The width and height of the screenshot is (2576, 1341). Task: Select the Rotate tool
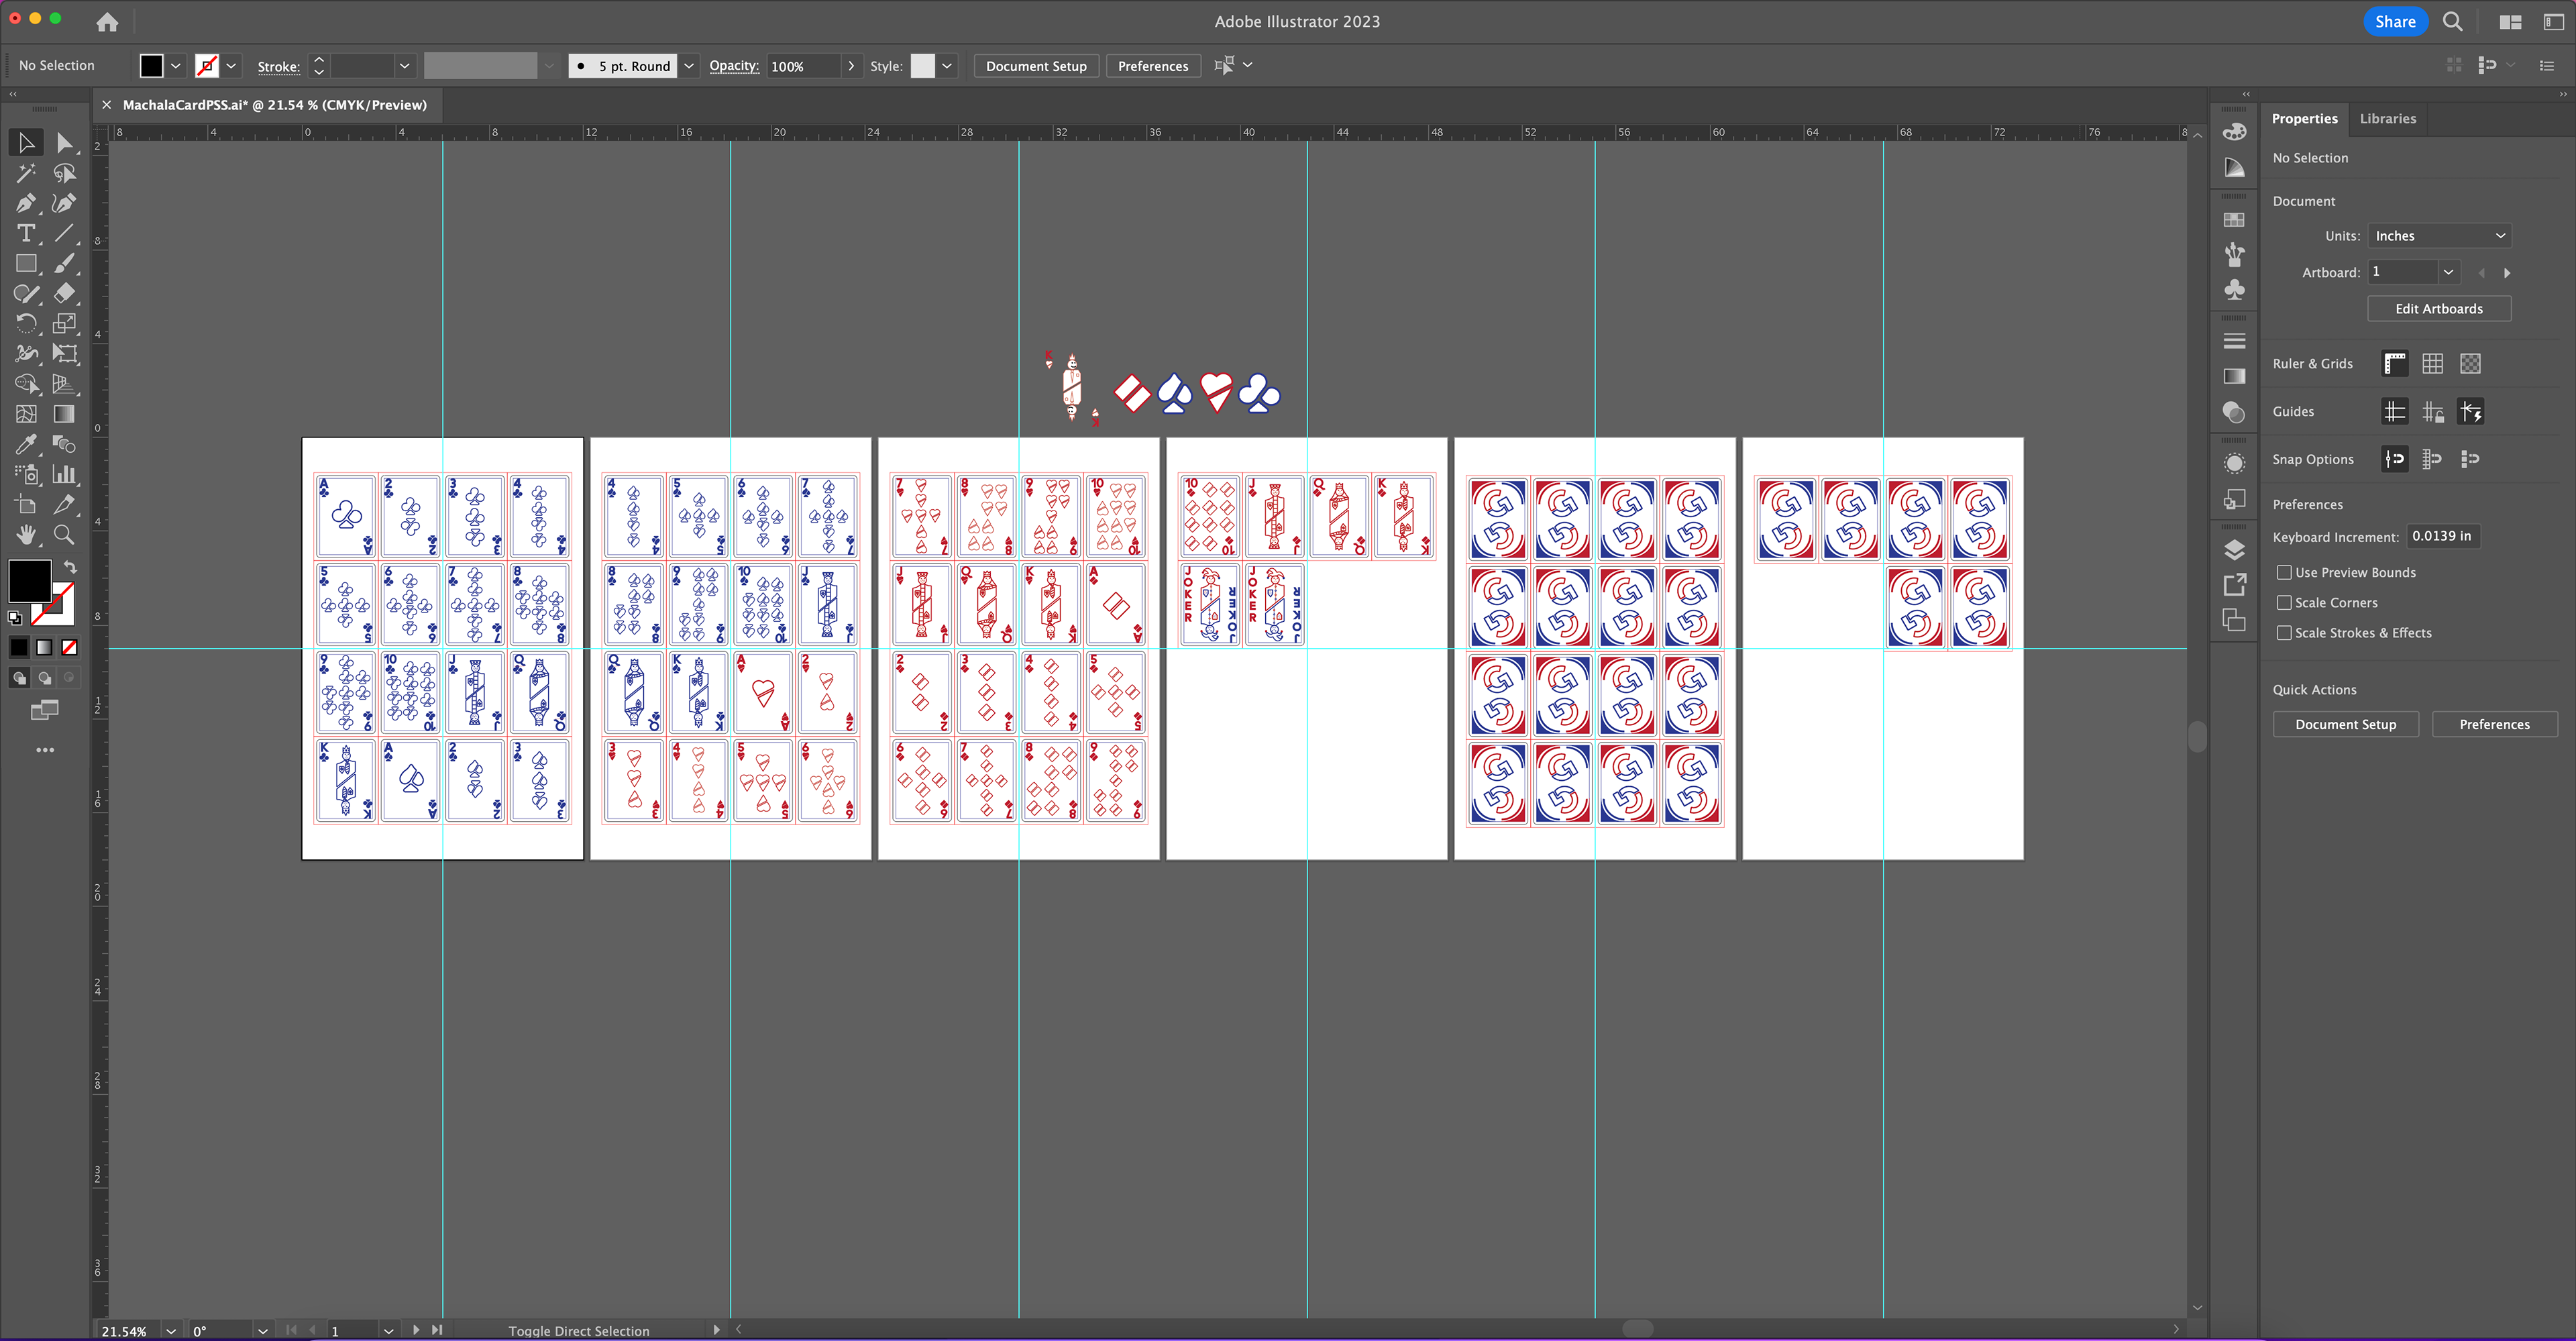point(26,323)
